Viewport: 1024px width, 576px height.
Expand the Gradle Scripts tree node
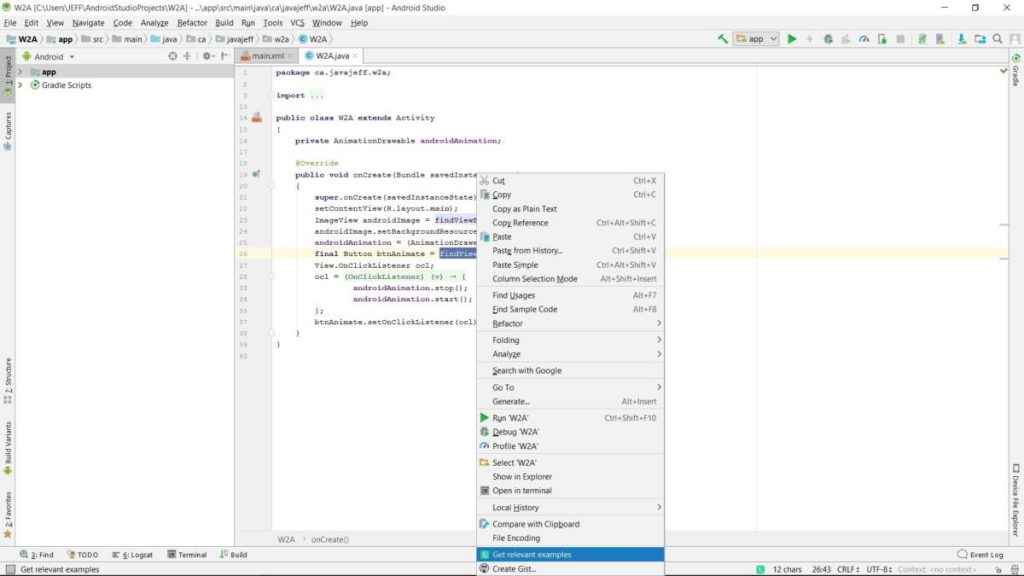pos(20,85)
